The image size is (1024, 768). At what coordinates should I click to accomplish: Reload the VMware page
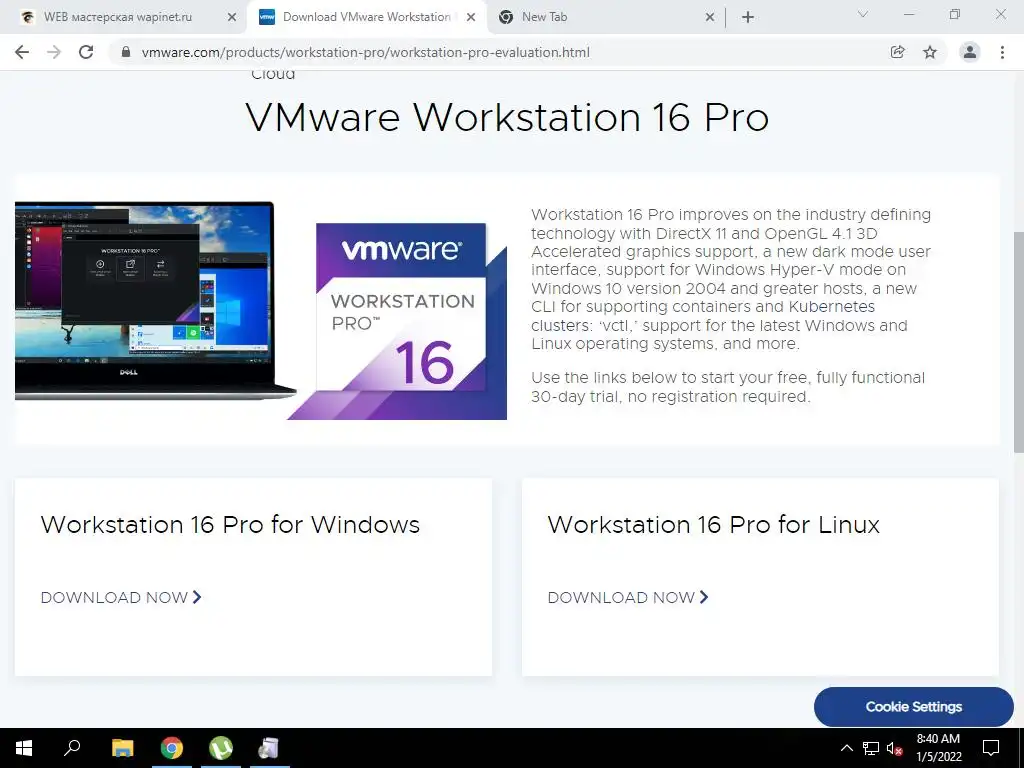pos(86,52)
